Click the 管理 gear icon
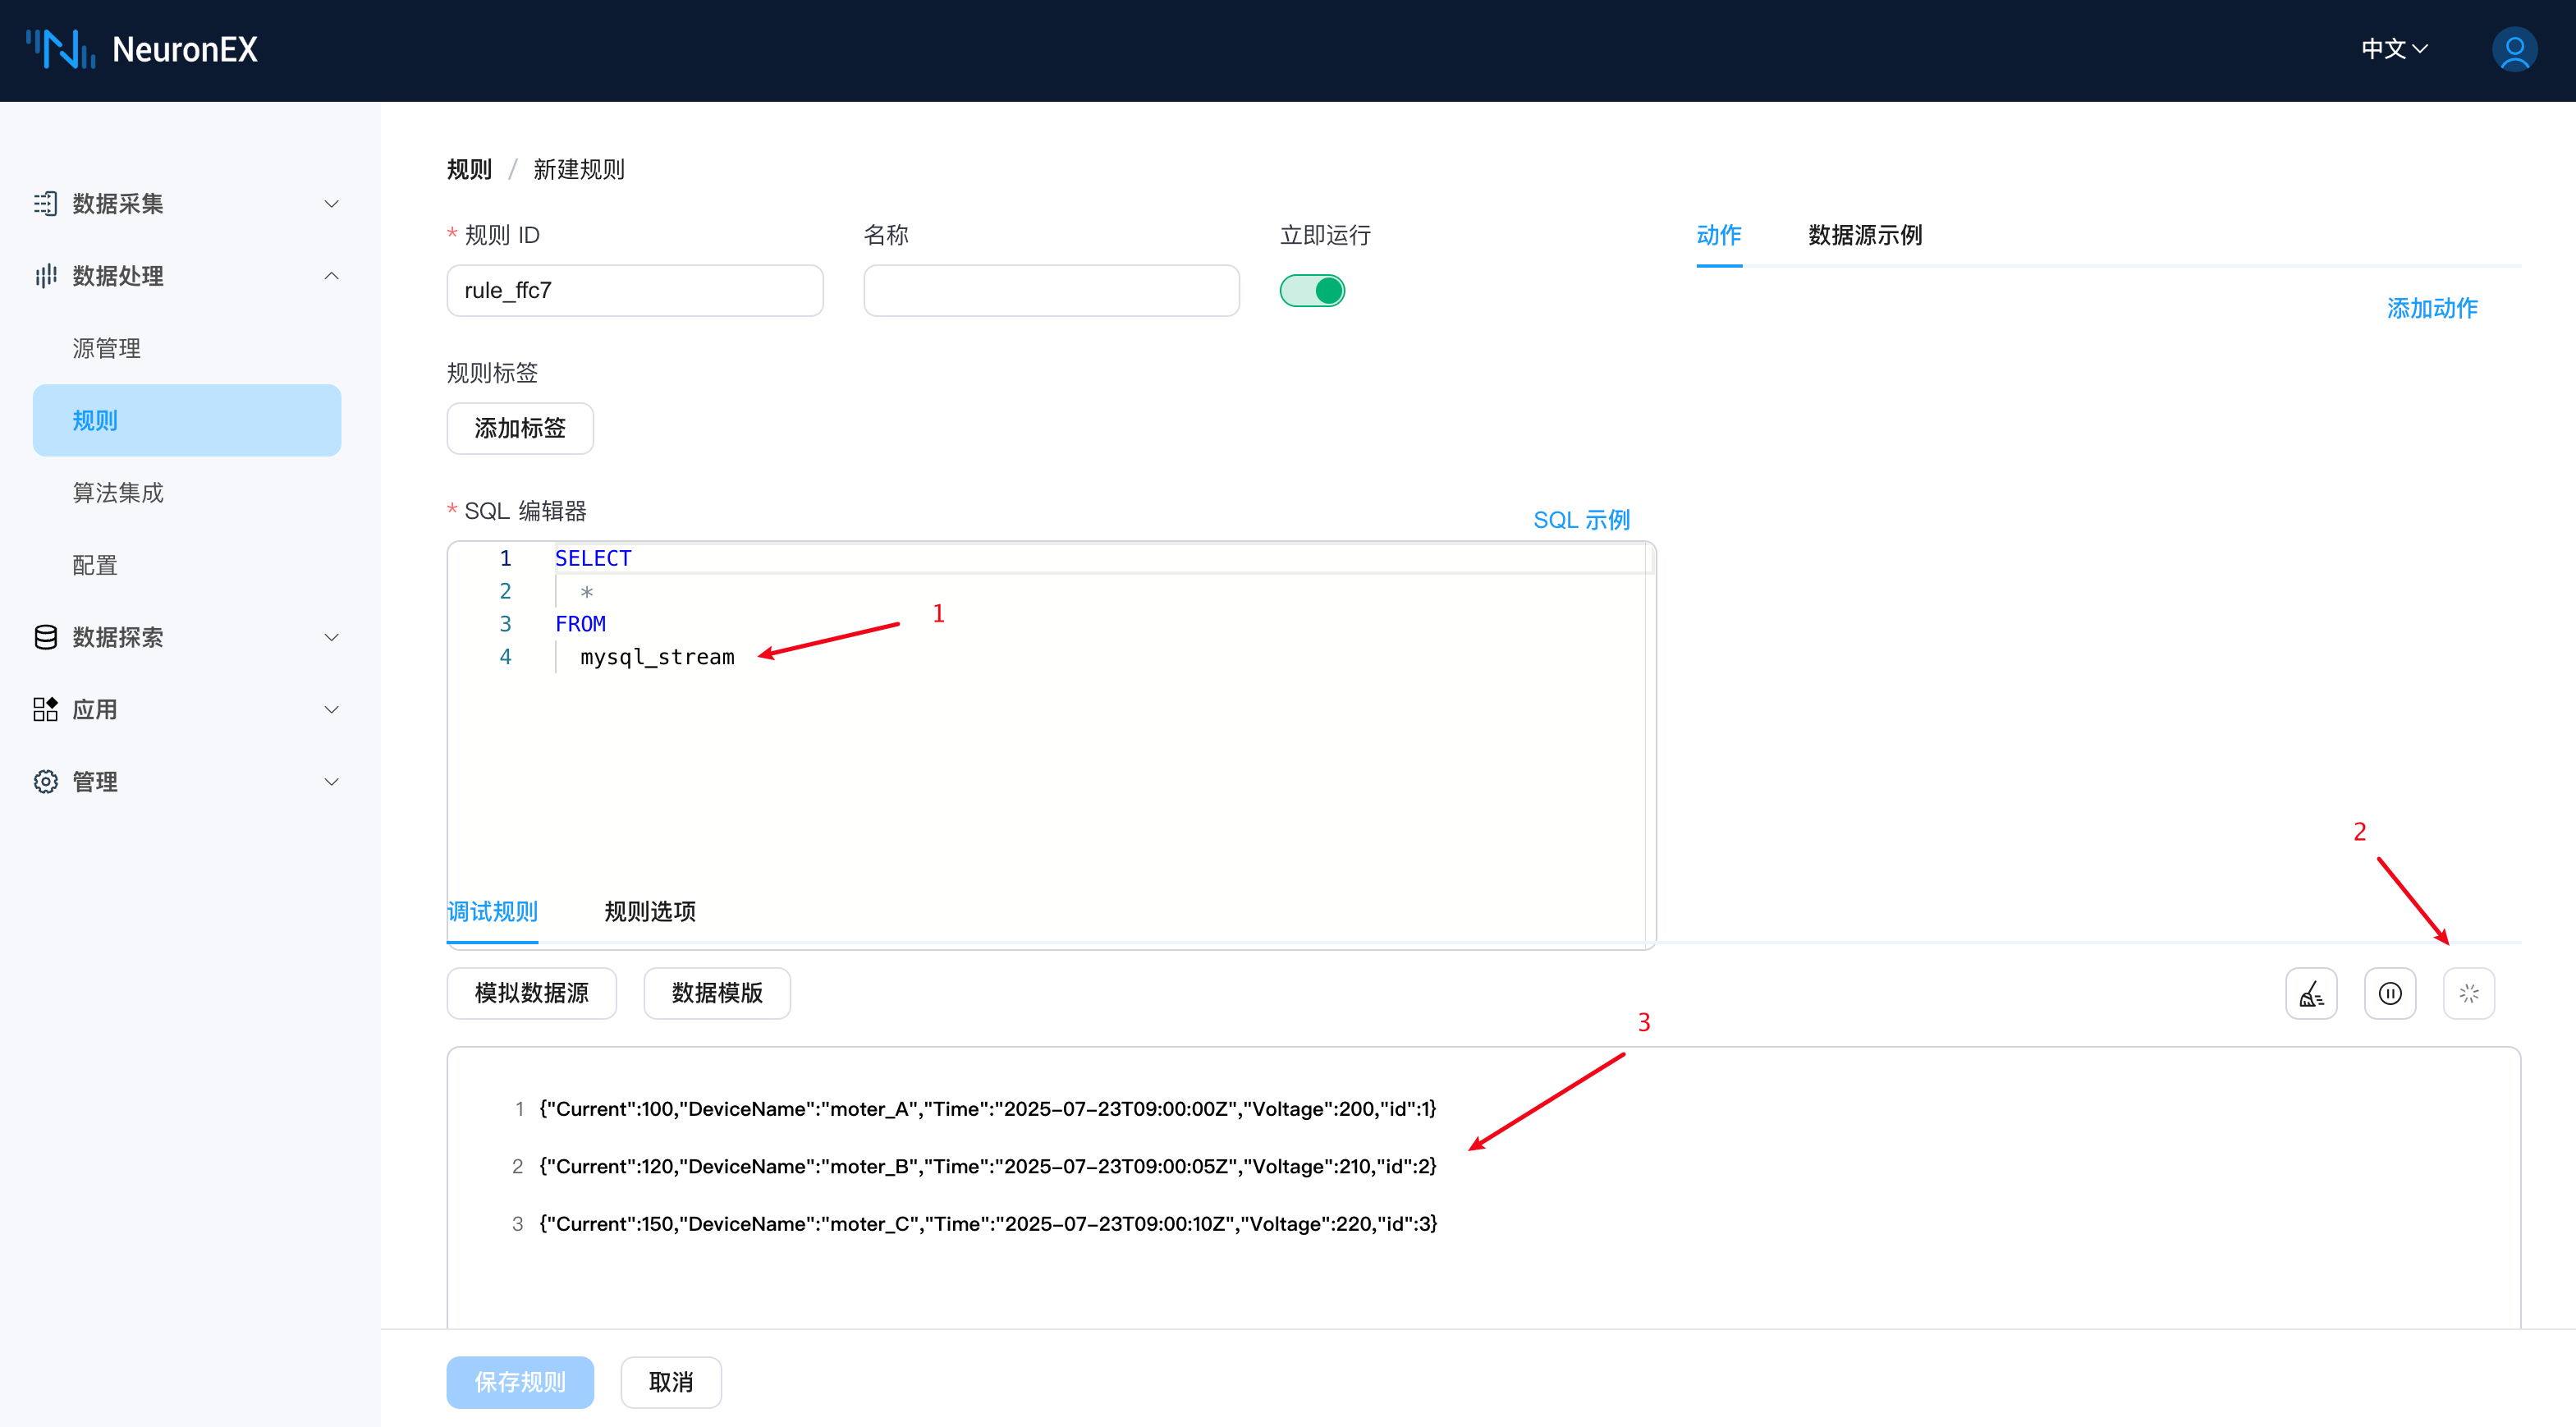 pyautogui.click(x=45, y=782)
